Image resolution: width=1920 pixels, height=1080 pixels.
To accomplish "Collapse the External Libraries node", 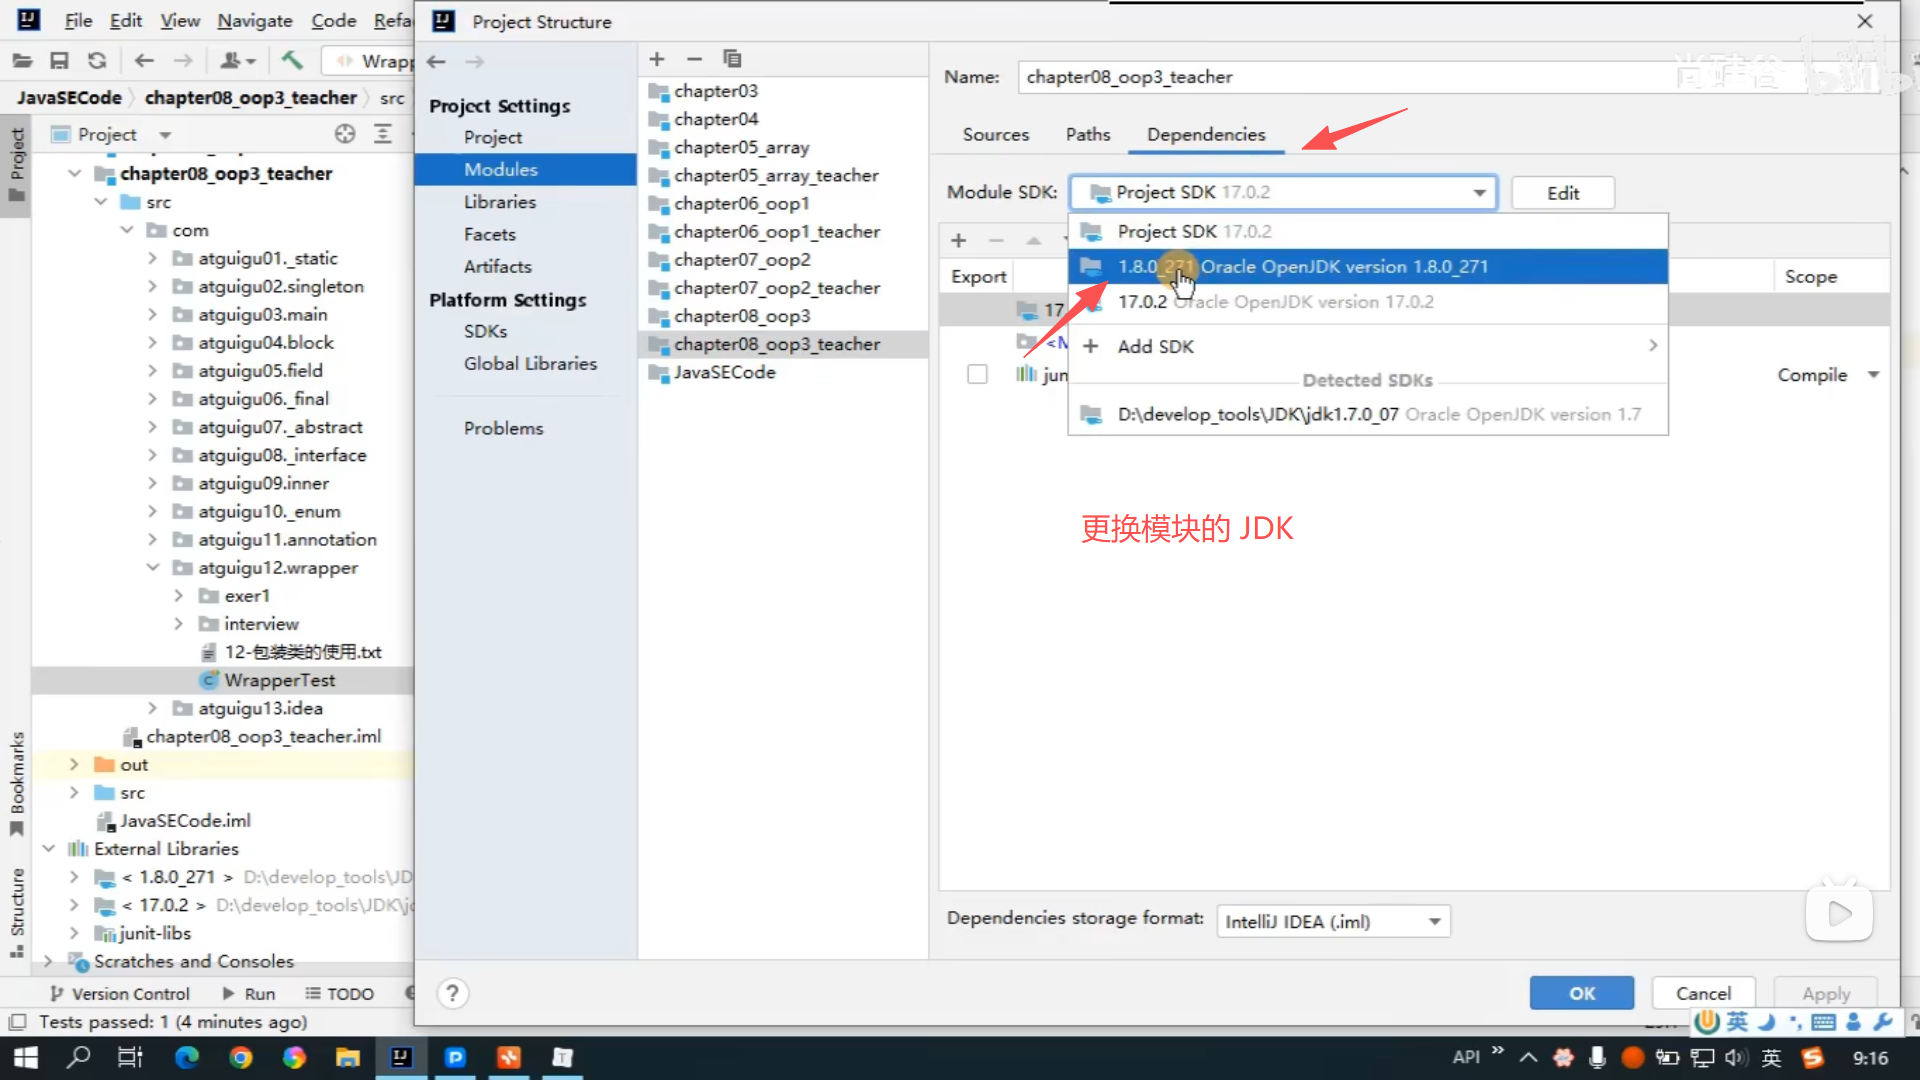I will (48, 848).
